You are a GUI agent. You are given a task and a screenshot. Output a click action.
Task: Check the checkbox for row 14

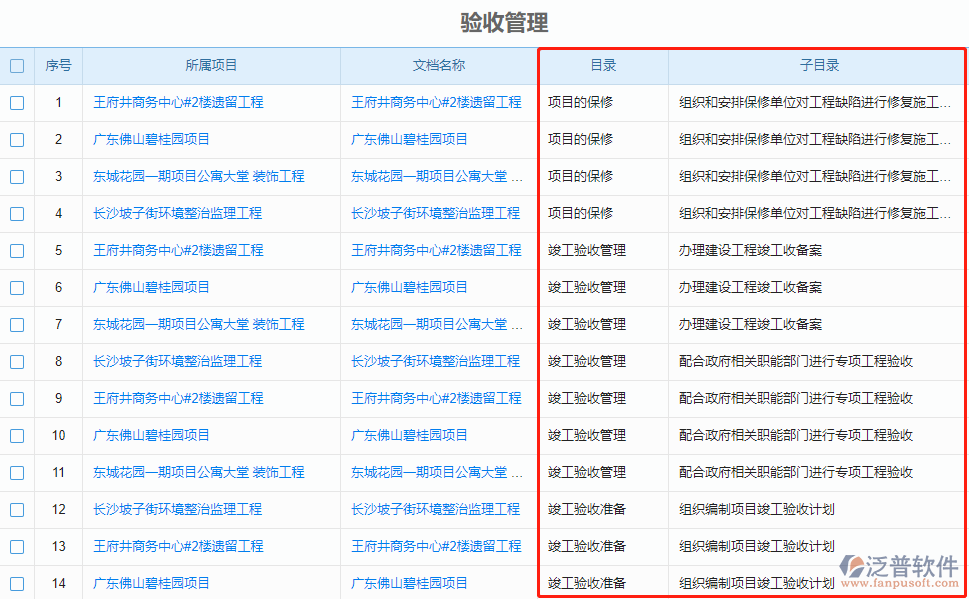pyautogui.click(x=16, y=583)
